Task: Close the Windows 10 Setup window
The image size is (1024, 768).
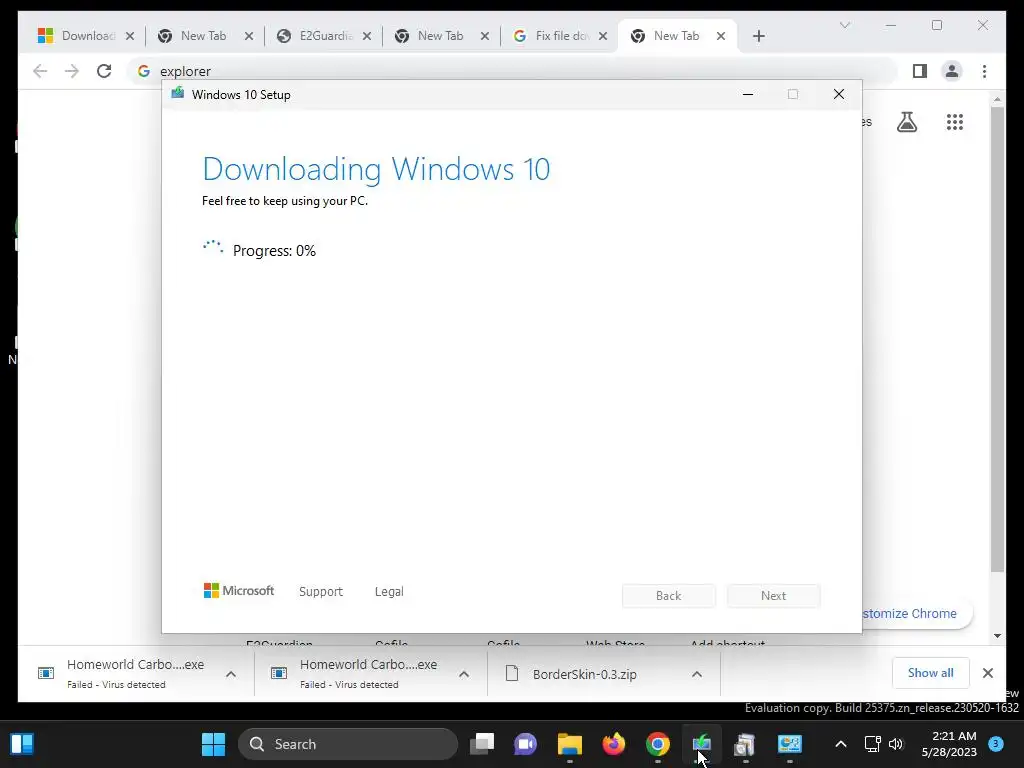Action: click(x=839, y=95)
